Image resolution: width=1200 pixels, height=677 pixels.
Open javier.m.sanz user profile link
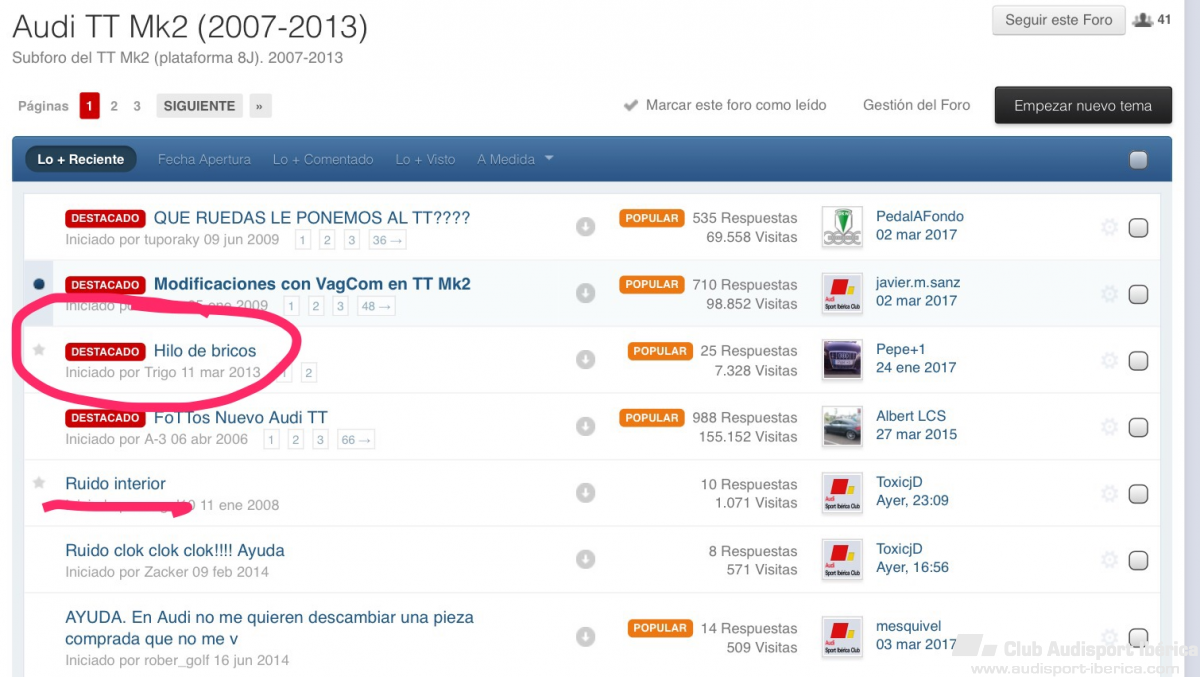pos(917,283)
